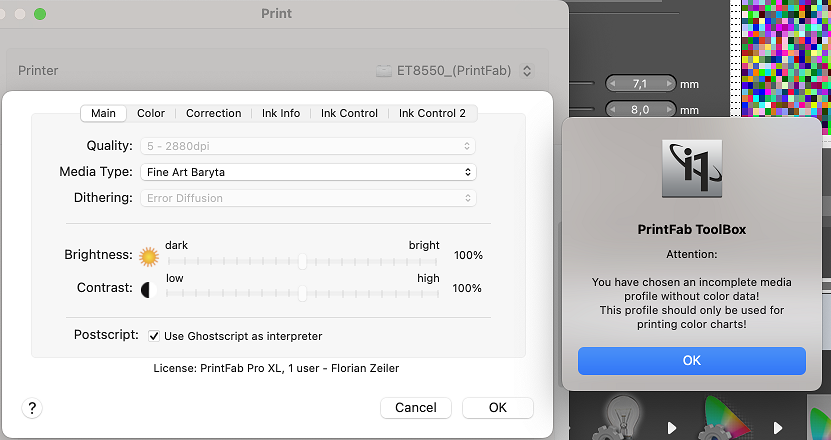Click the Brightness slider track
The height and width of the screenshot is (440, 831).
click(x=303, y=261)
